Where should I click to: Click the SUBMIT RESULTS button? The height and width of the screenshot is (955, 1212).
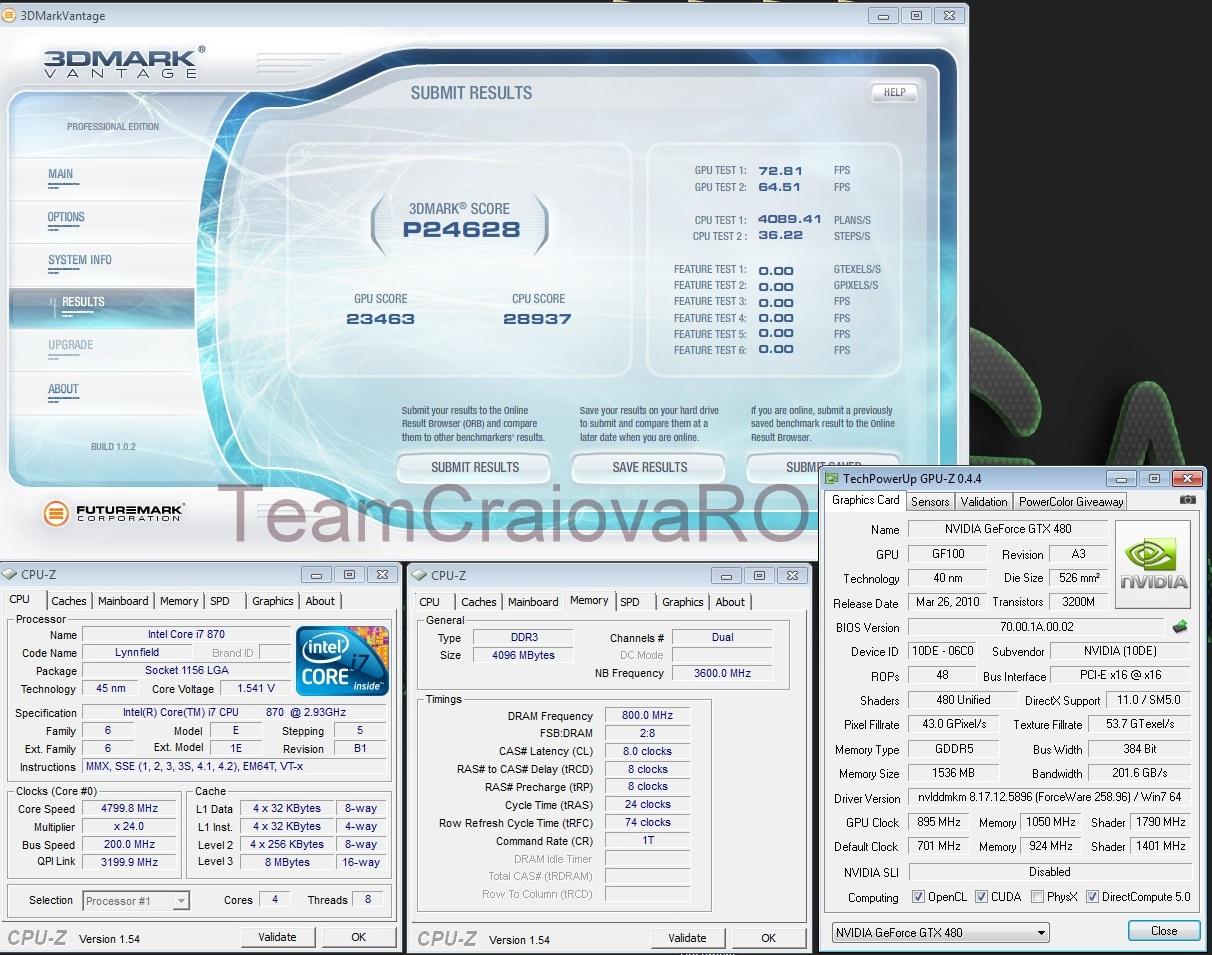[475, 467]
